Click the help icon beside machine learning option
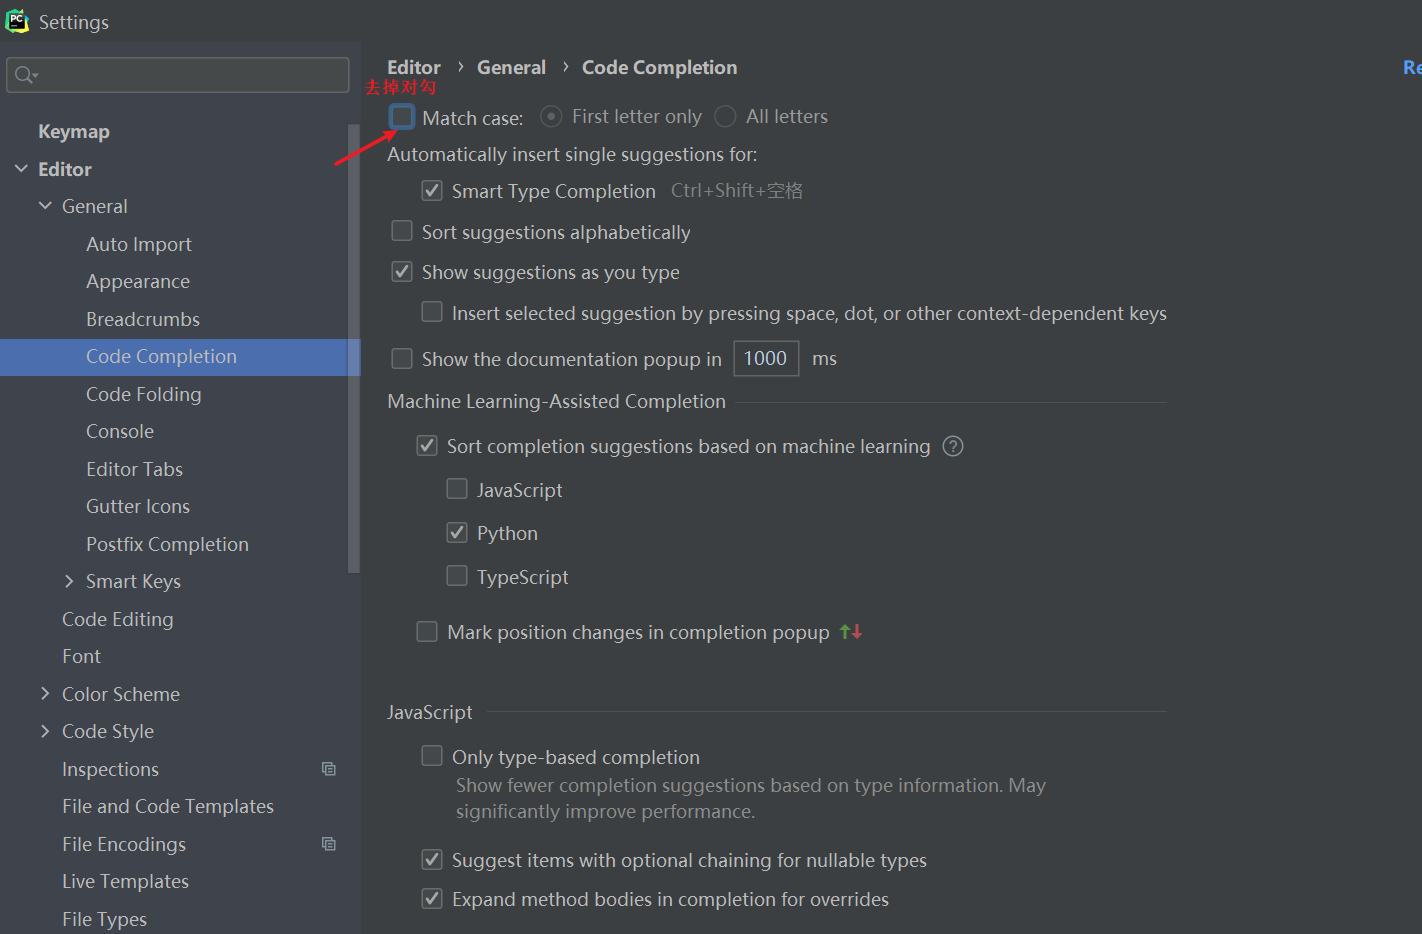The width and height of the screenshot is (1422, 934). point(953,446)
